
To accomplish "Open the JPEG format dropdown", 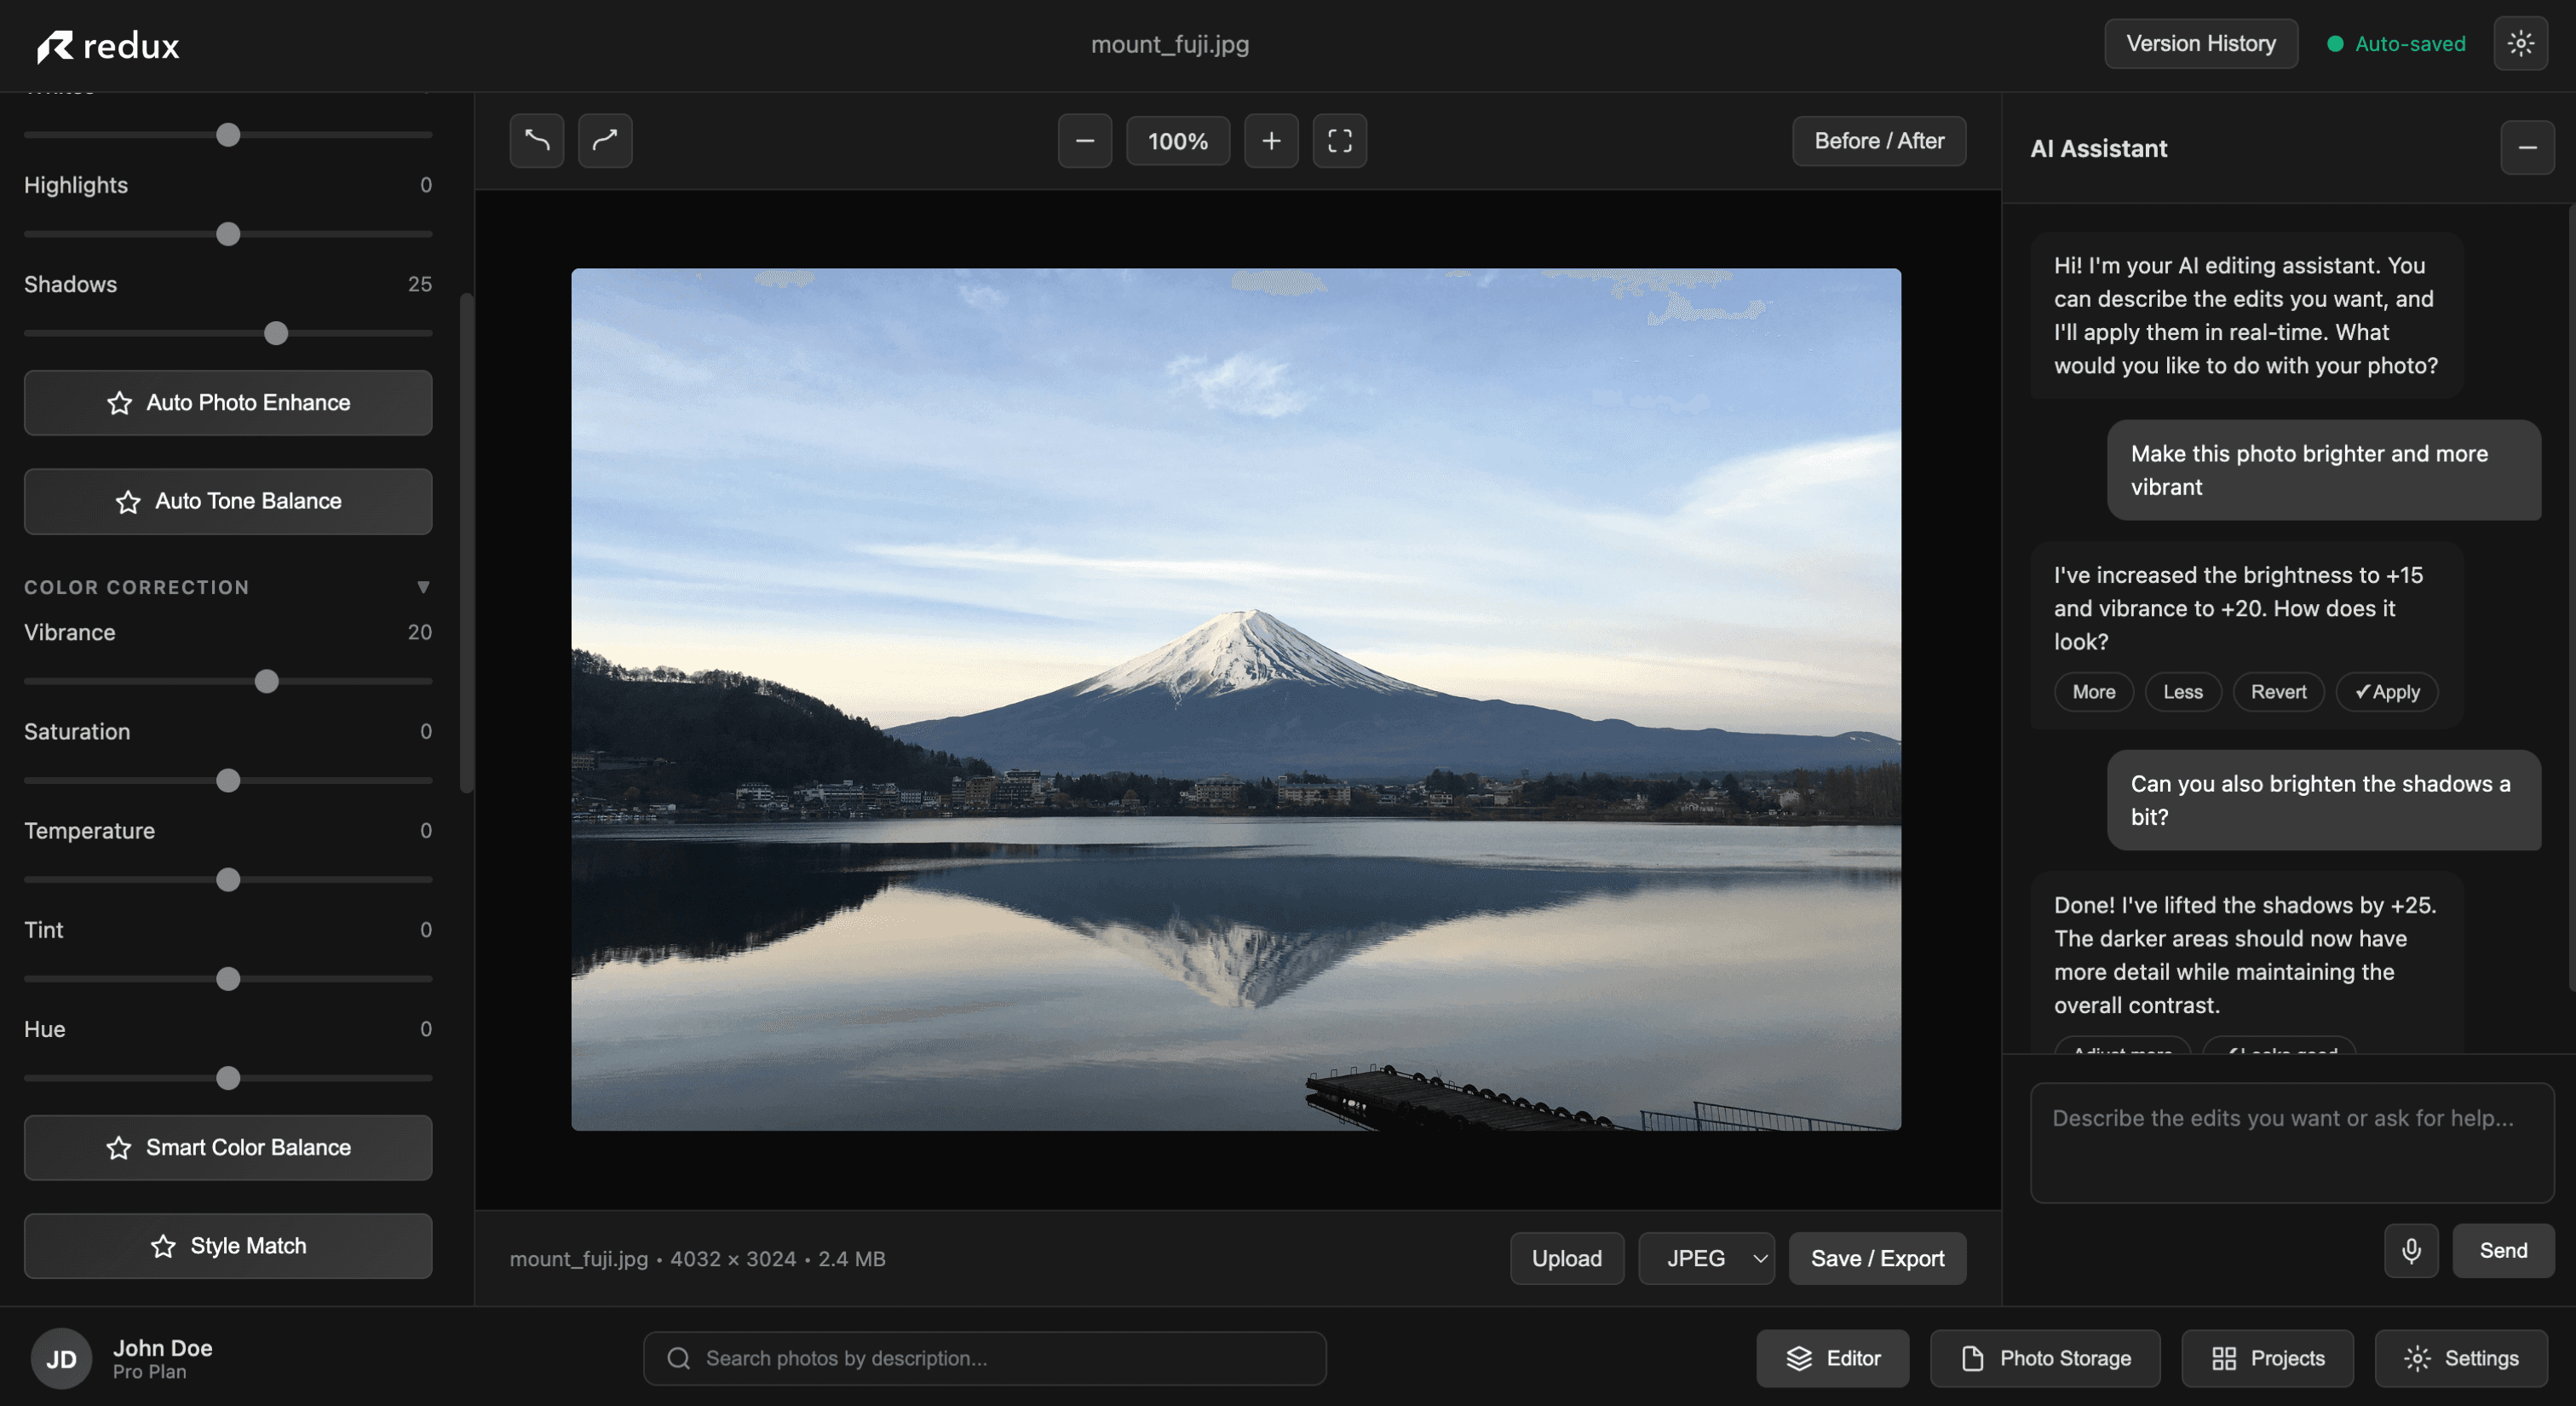I will click(x=1706, y=1258).
